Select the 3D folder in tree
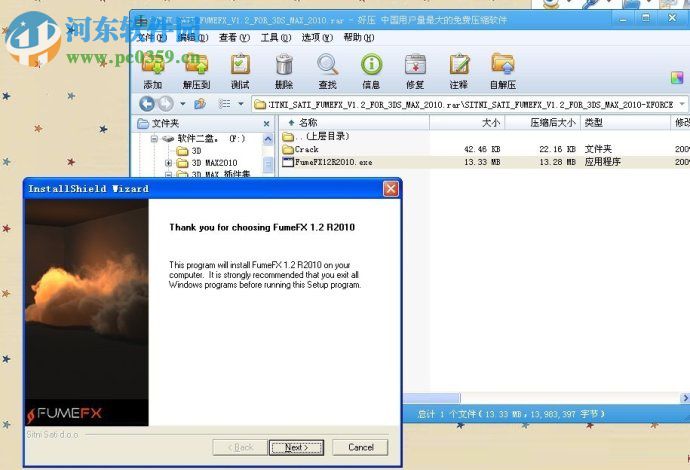The width and height of the screenshot is (690, 470). coord(196,151)
